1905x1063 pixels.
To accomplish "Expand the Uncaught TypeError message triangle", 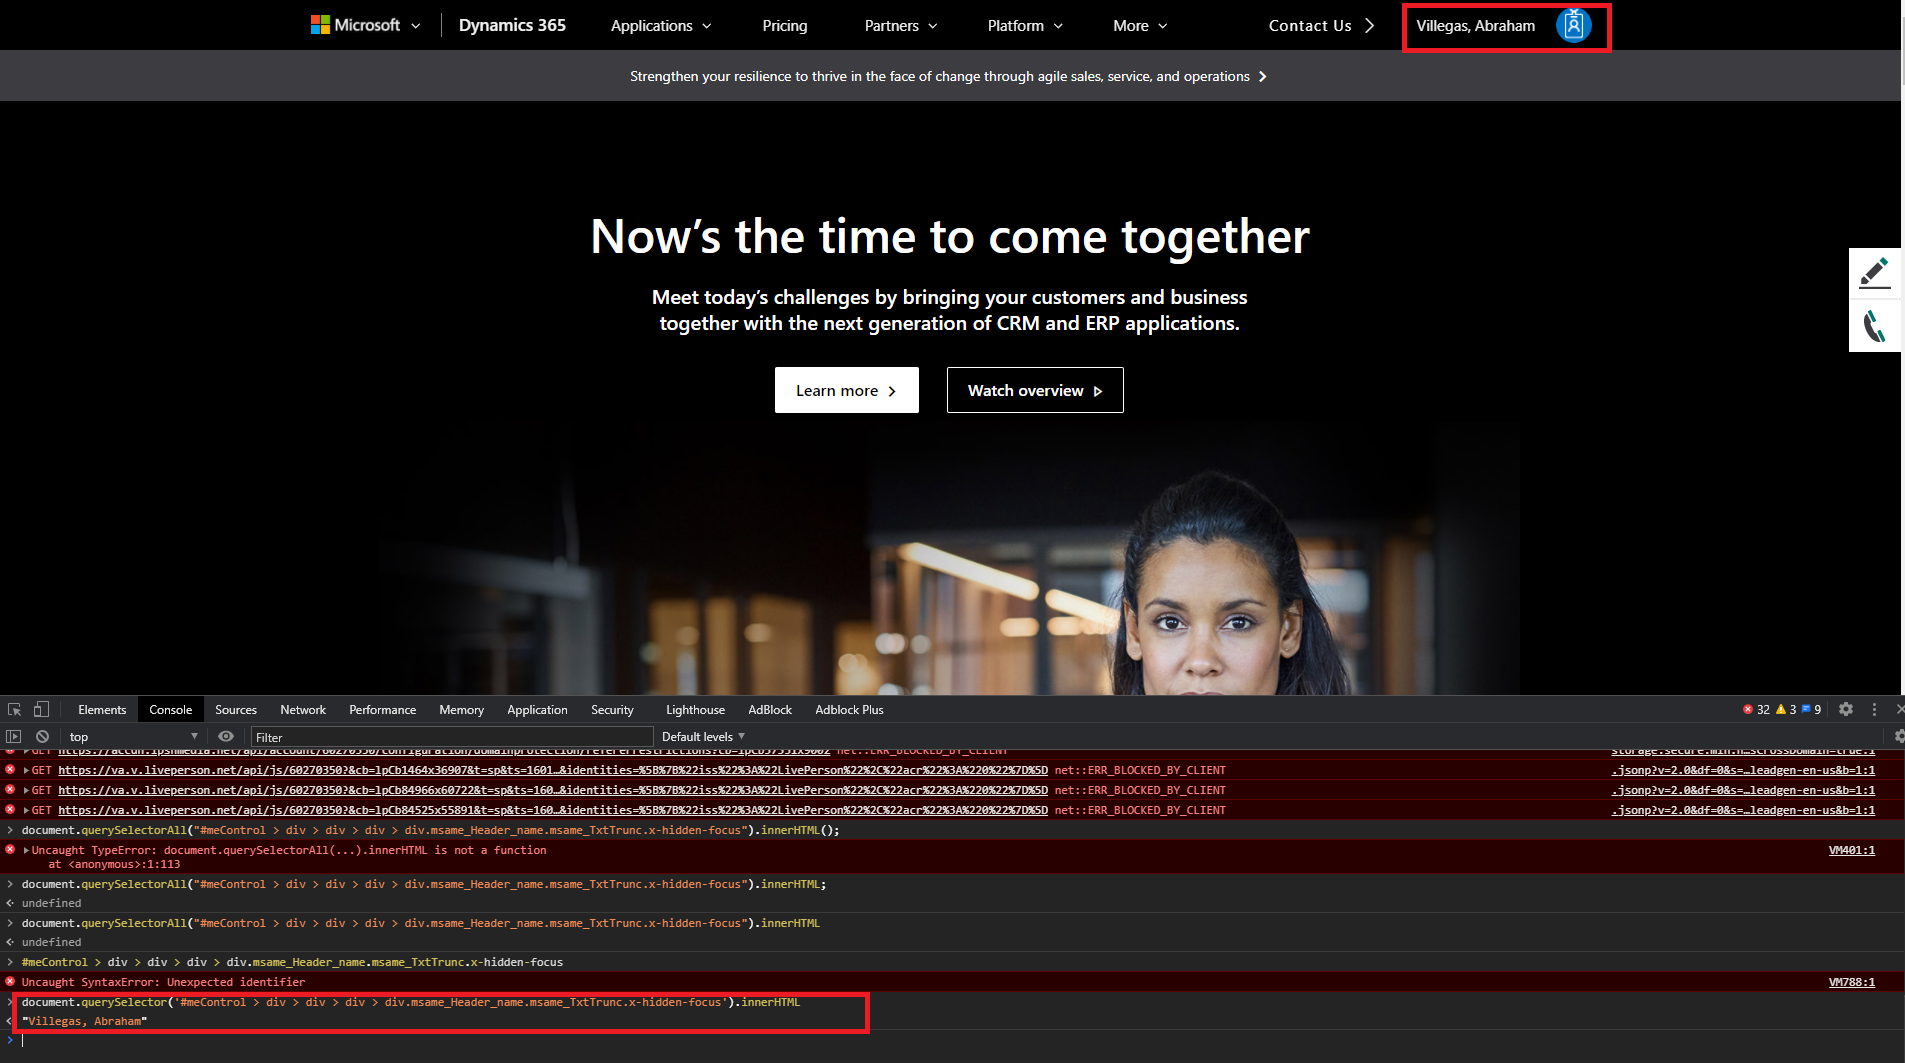I will point(26,850).
